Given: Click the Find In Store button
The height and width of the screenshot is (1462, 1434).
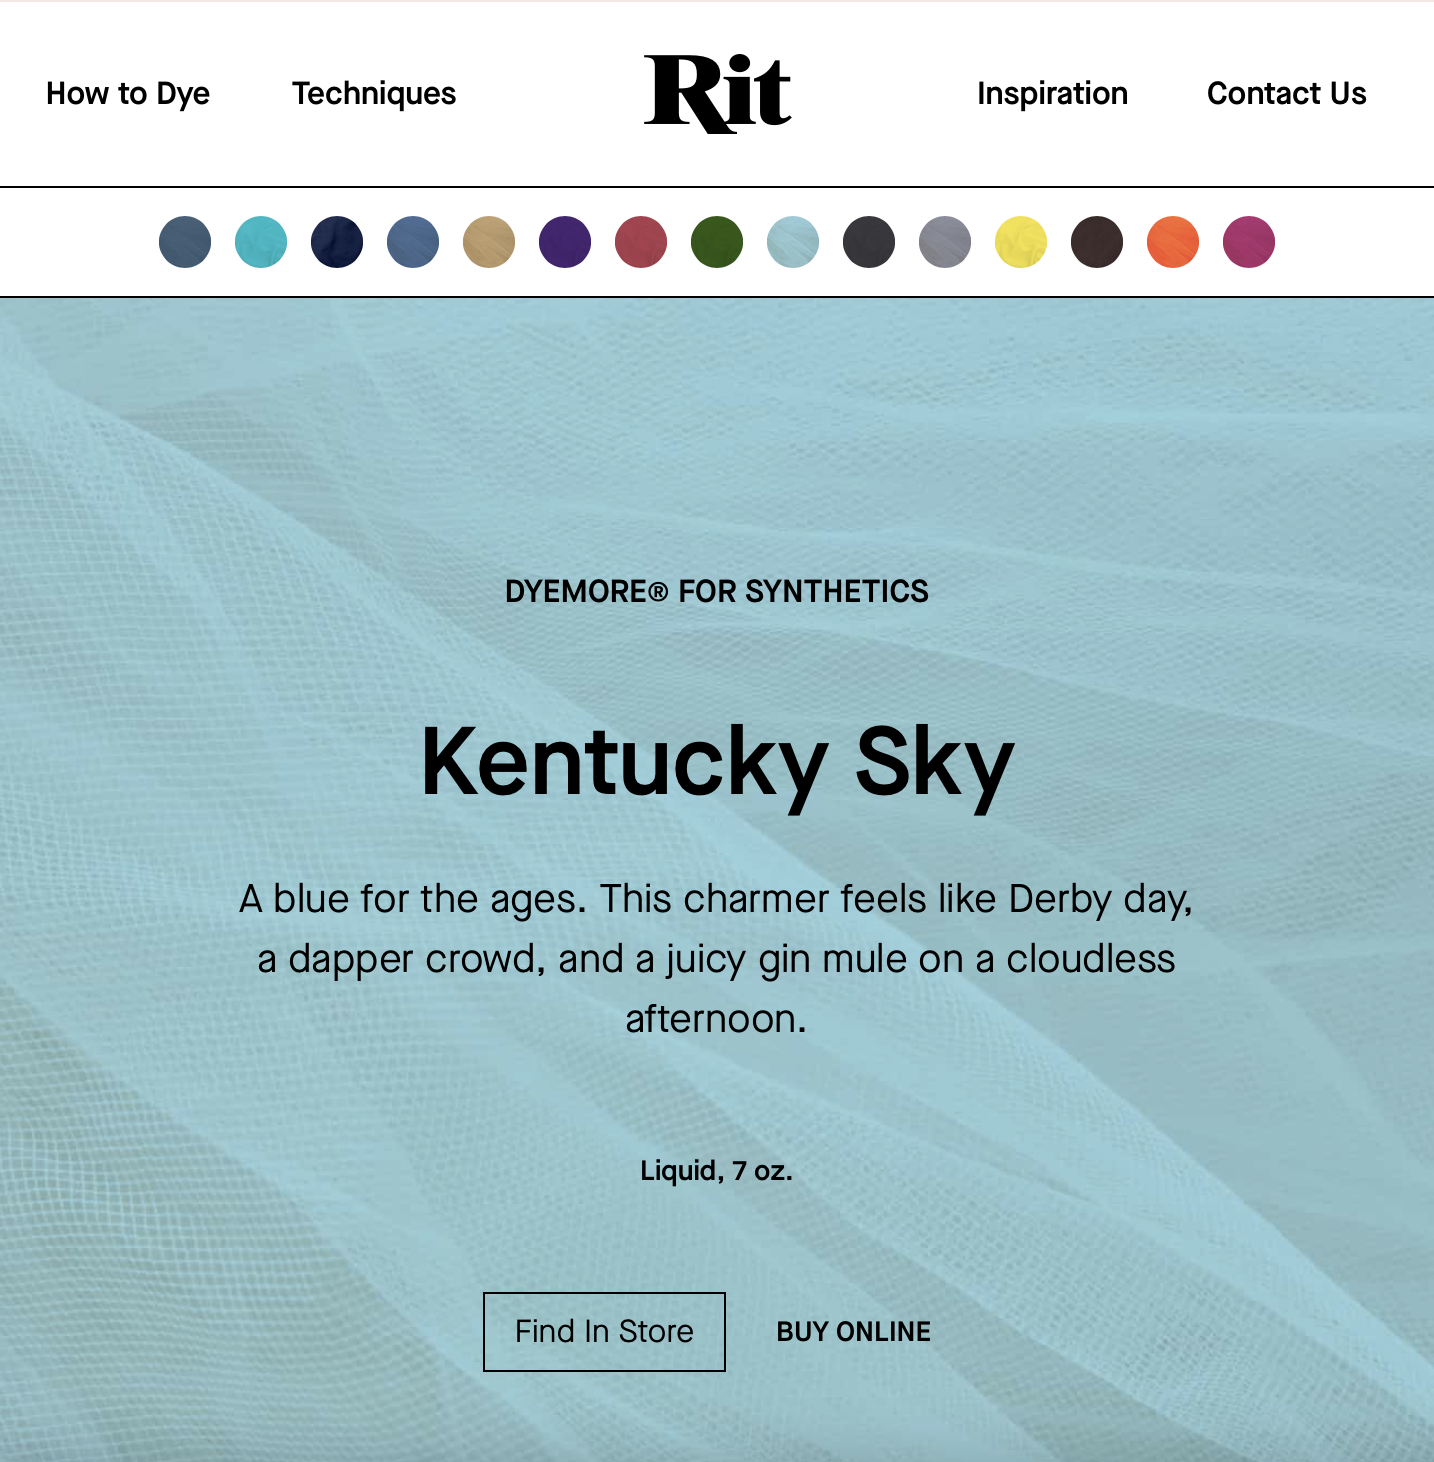Looking at the screenshot, I should pos(604,1332).
